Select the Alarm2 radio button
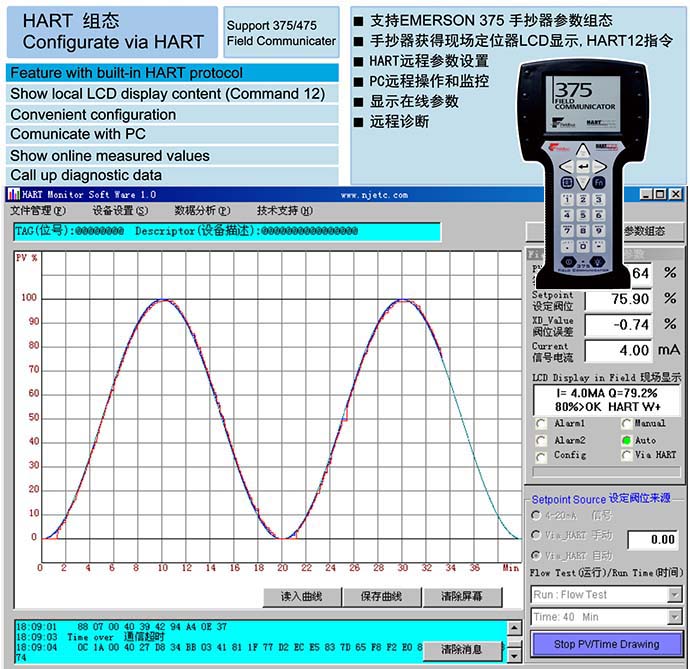690x669 pixels. (541, 441)
